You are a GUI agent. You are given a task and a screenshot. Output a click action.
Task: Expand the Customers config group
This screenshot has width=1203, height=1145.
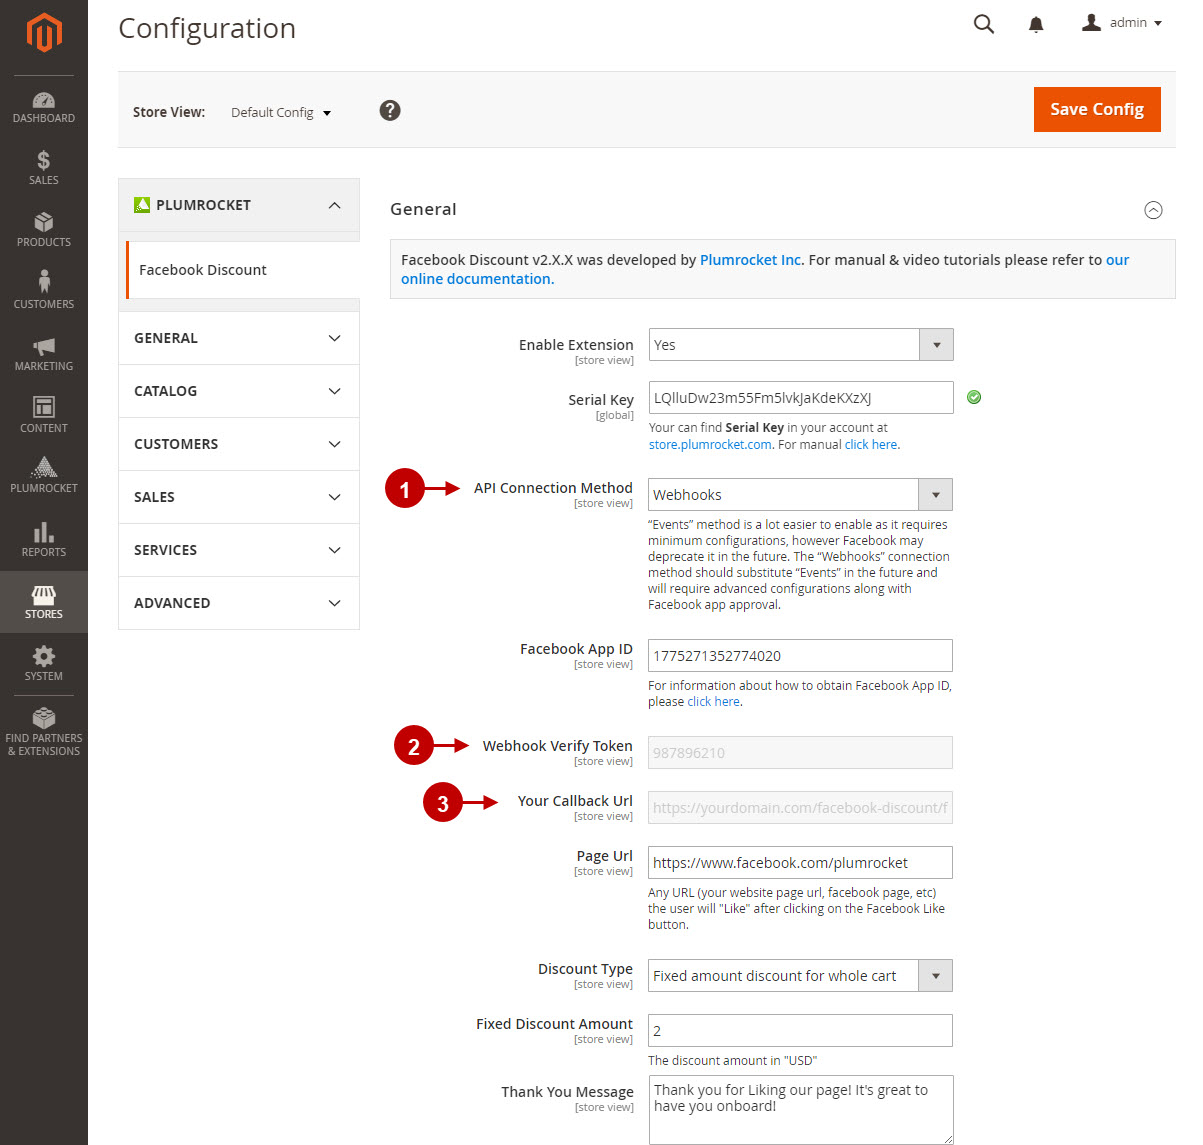239,444
